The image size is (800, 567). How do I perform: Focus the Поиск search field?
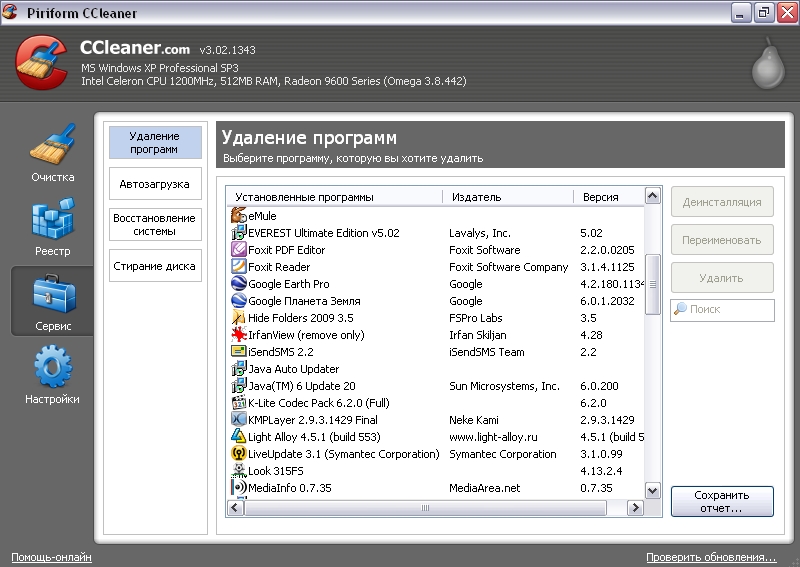point(722,309)
